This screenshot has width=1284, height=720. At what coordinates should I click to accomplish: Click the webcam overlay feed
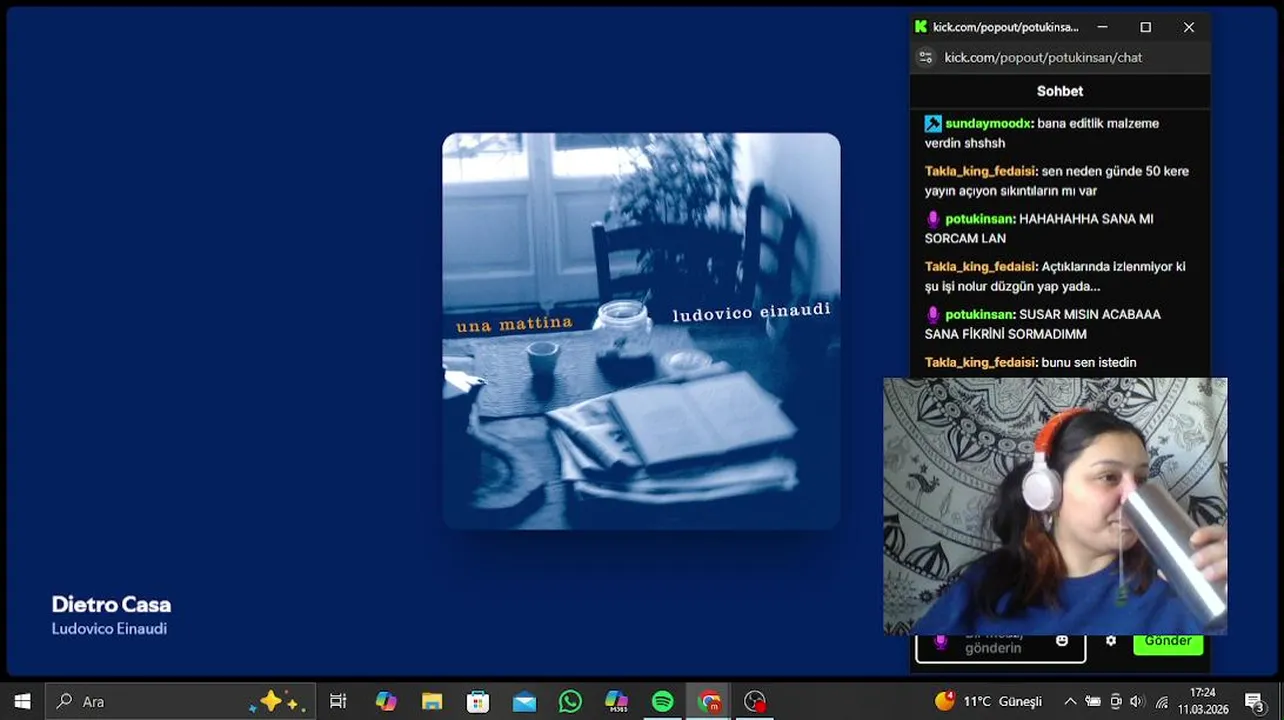pyautogui.click(x=1055, y=506)
